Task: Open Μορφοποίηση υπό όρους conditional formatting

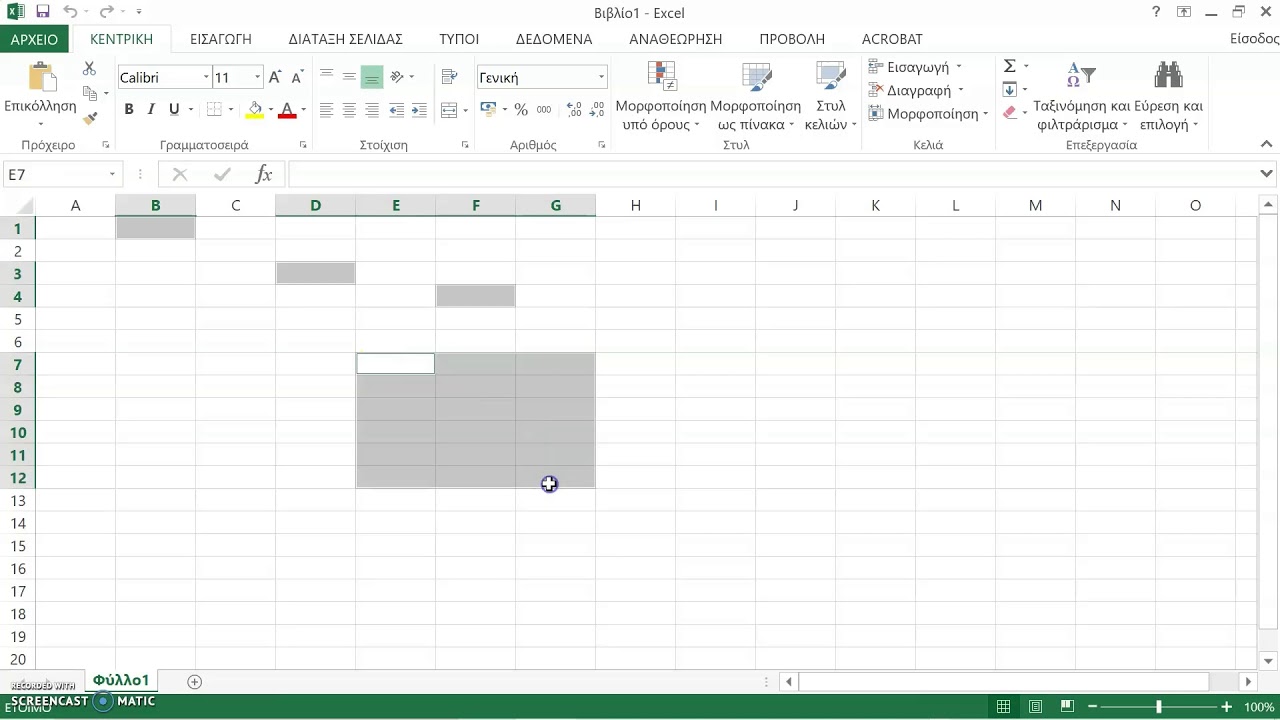Action: pyautogui.click(x=661, y=95)
